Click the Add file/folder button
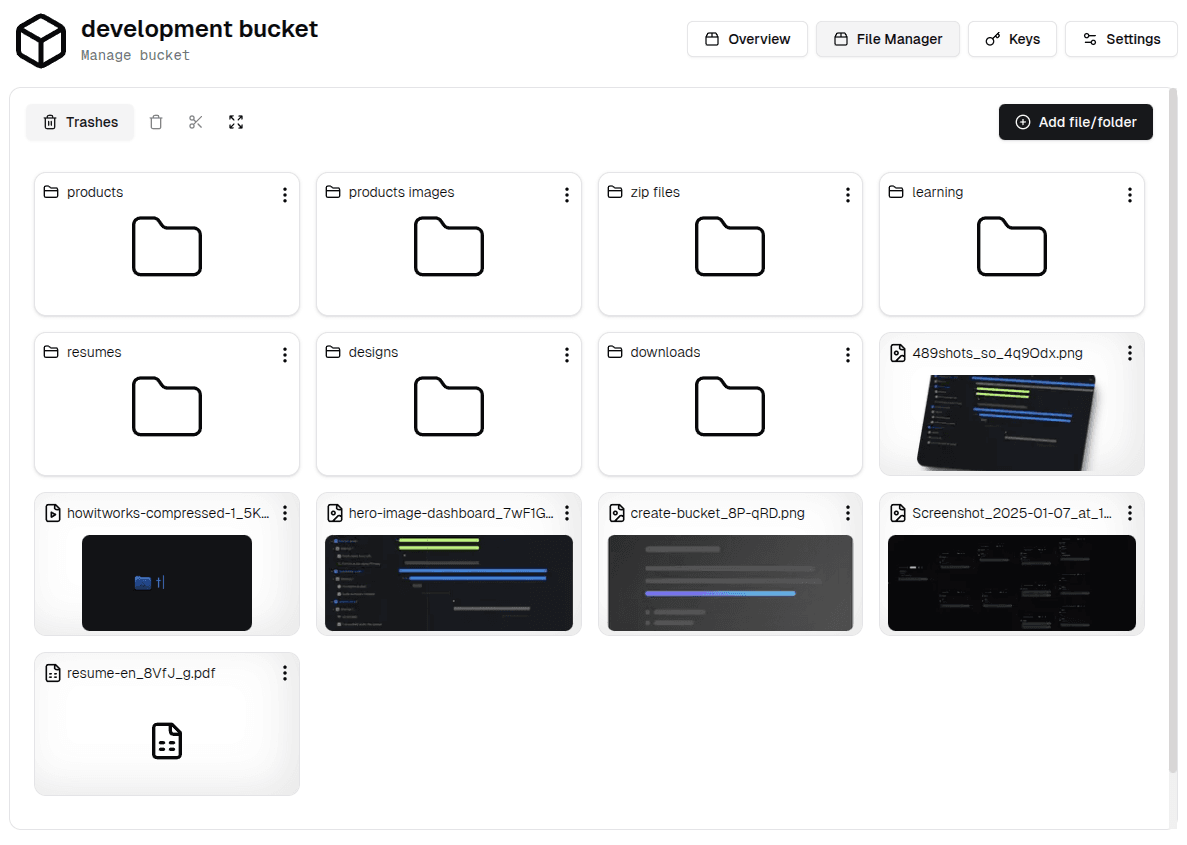 (1075, 122)
